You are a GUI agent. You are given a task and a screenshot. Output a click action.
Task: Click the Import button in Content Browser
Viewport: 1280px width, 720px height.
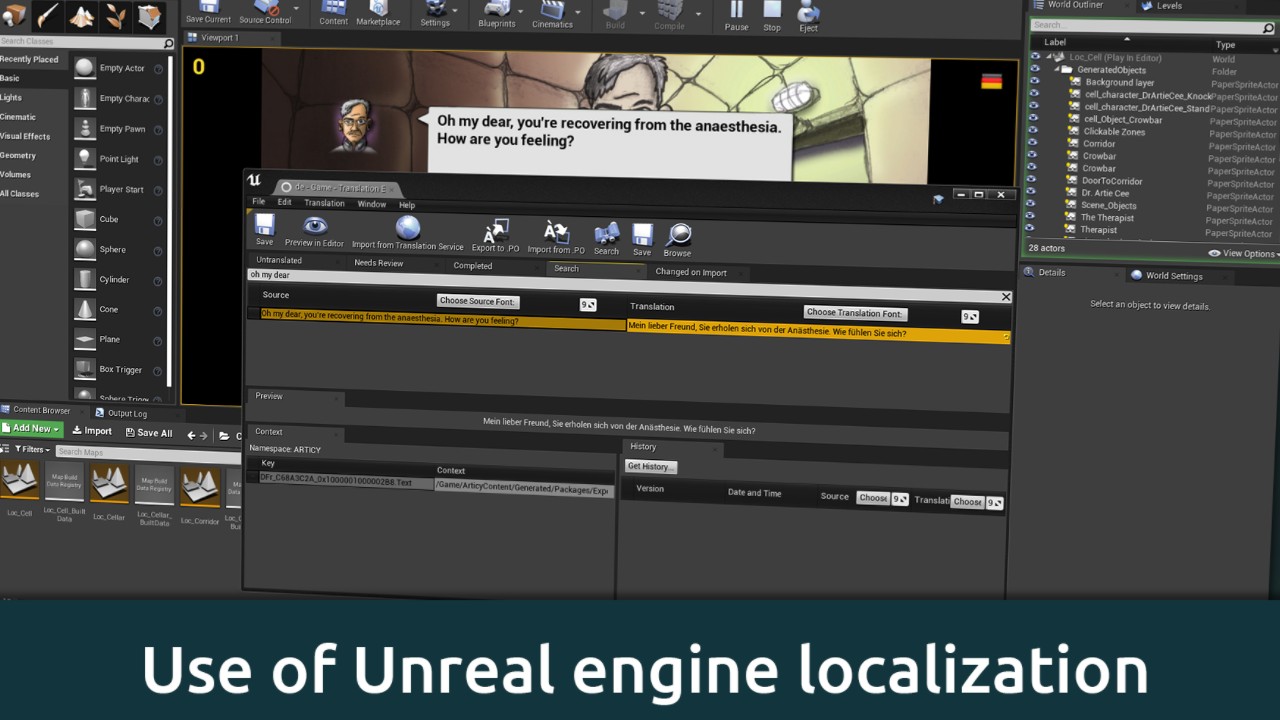tap(92, 431)
